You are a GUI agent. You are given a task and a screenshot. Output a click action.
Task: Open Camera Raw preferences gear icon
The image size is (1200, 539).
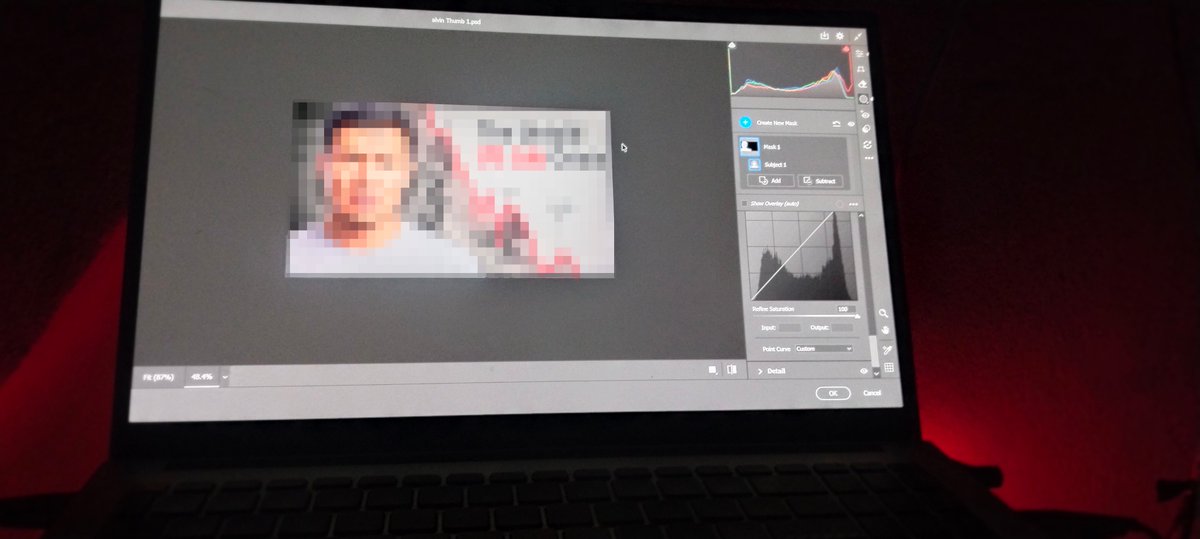(840, 36)
